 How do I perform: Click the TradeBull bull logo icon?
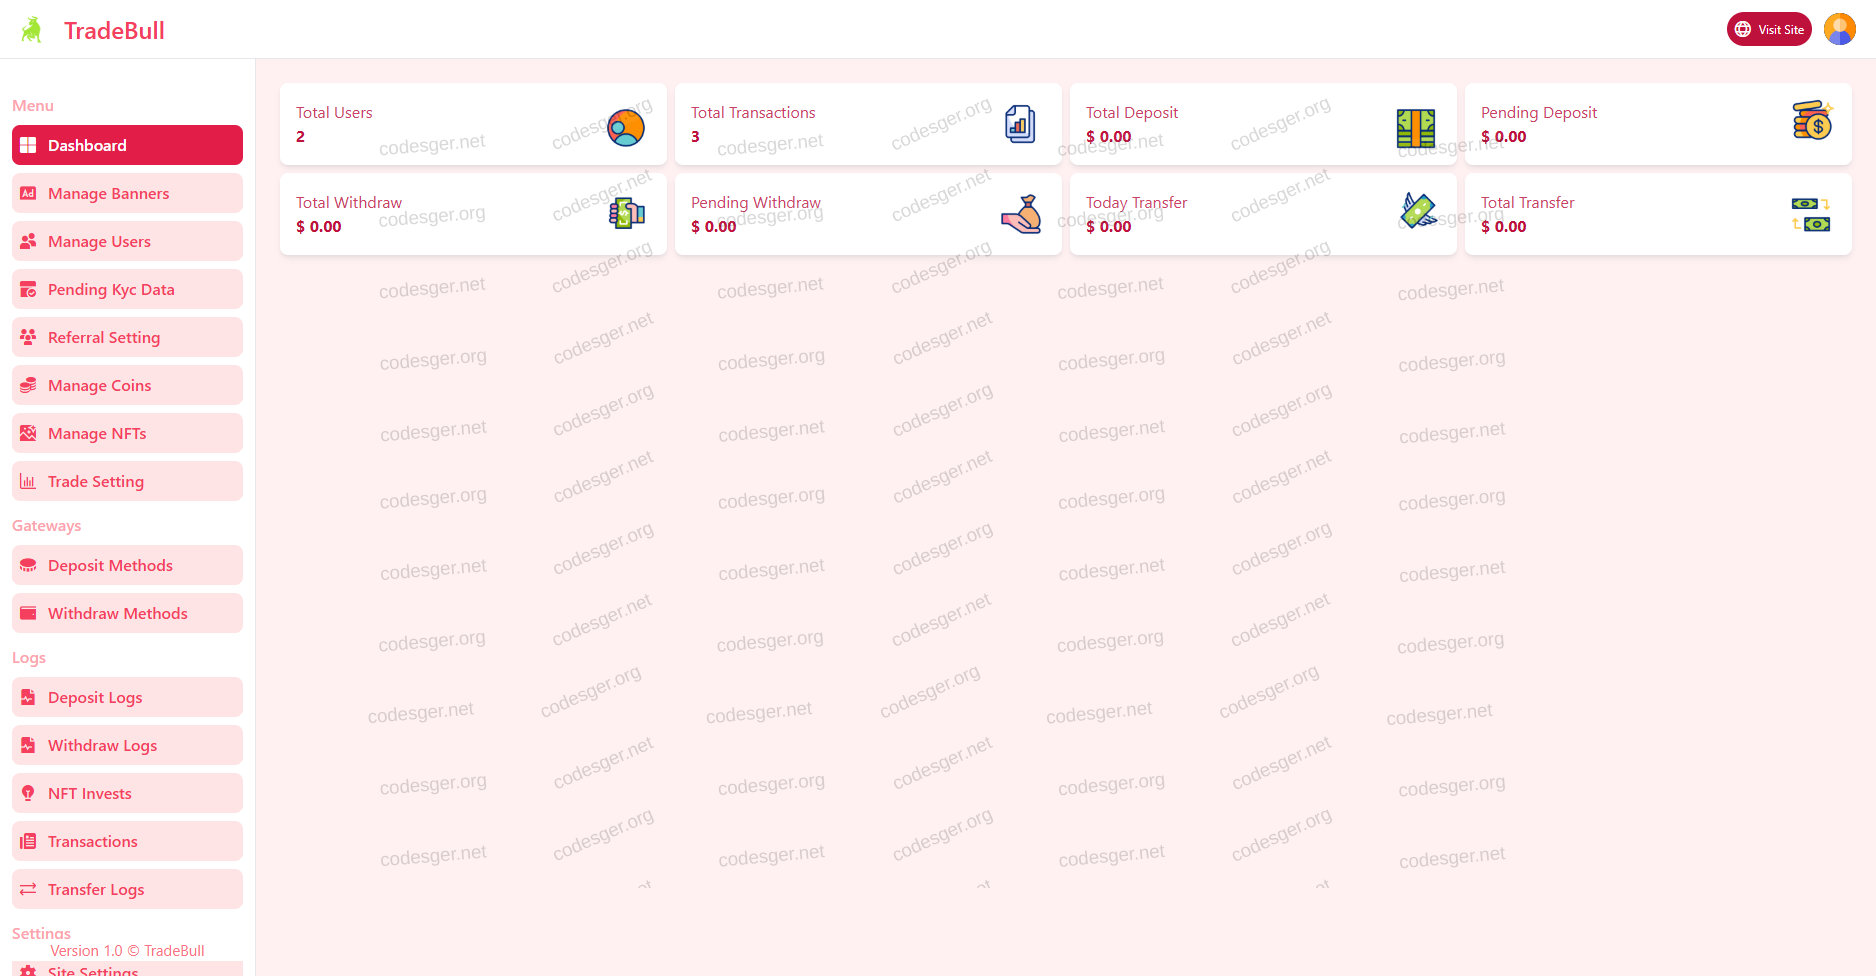tap(32, 30)
